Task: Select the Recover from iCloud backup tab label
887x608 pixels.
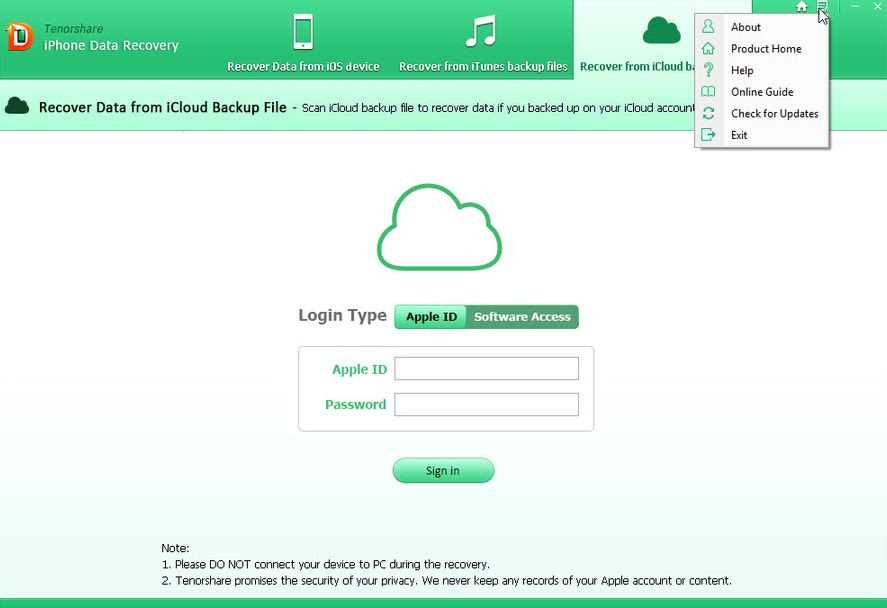Action: pos(637,67)
